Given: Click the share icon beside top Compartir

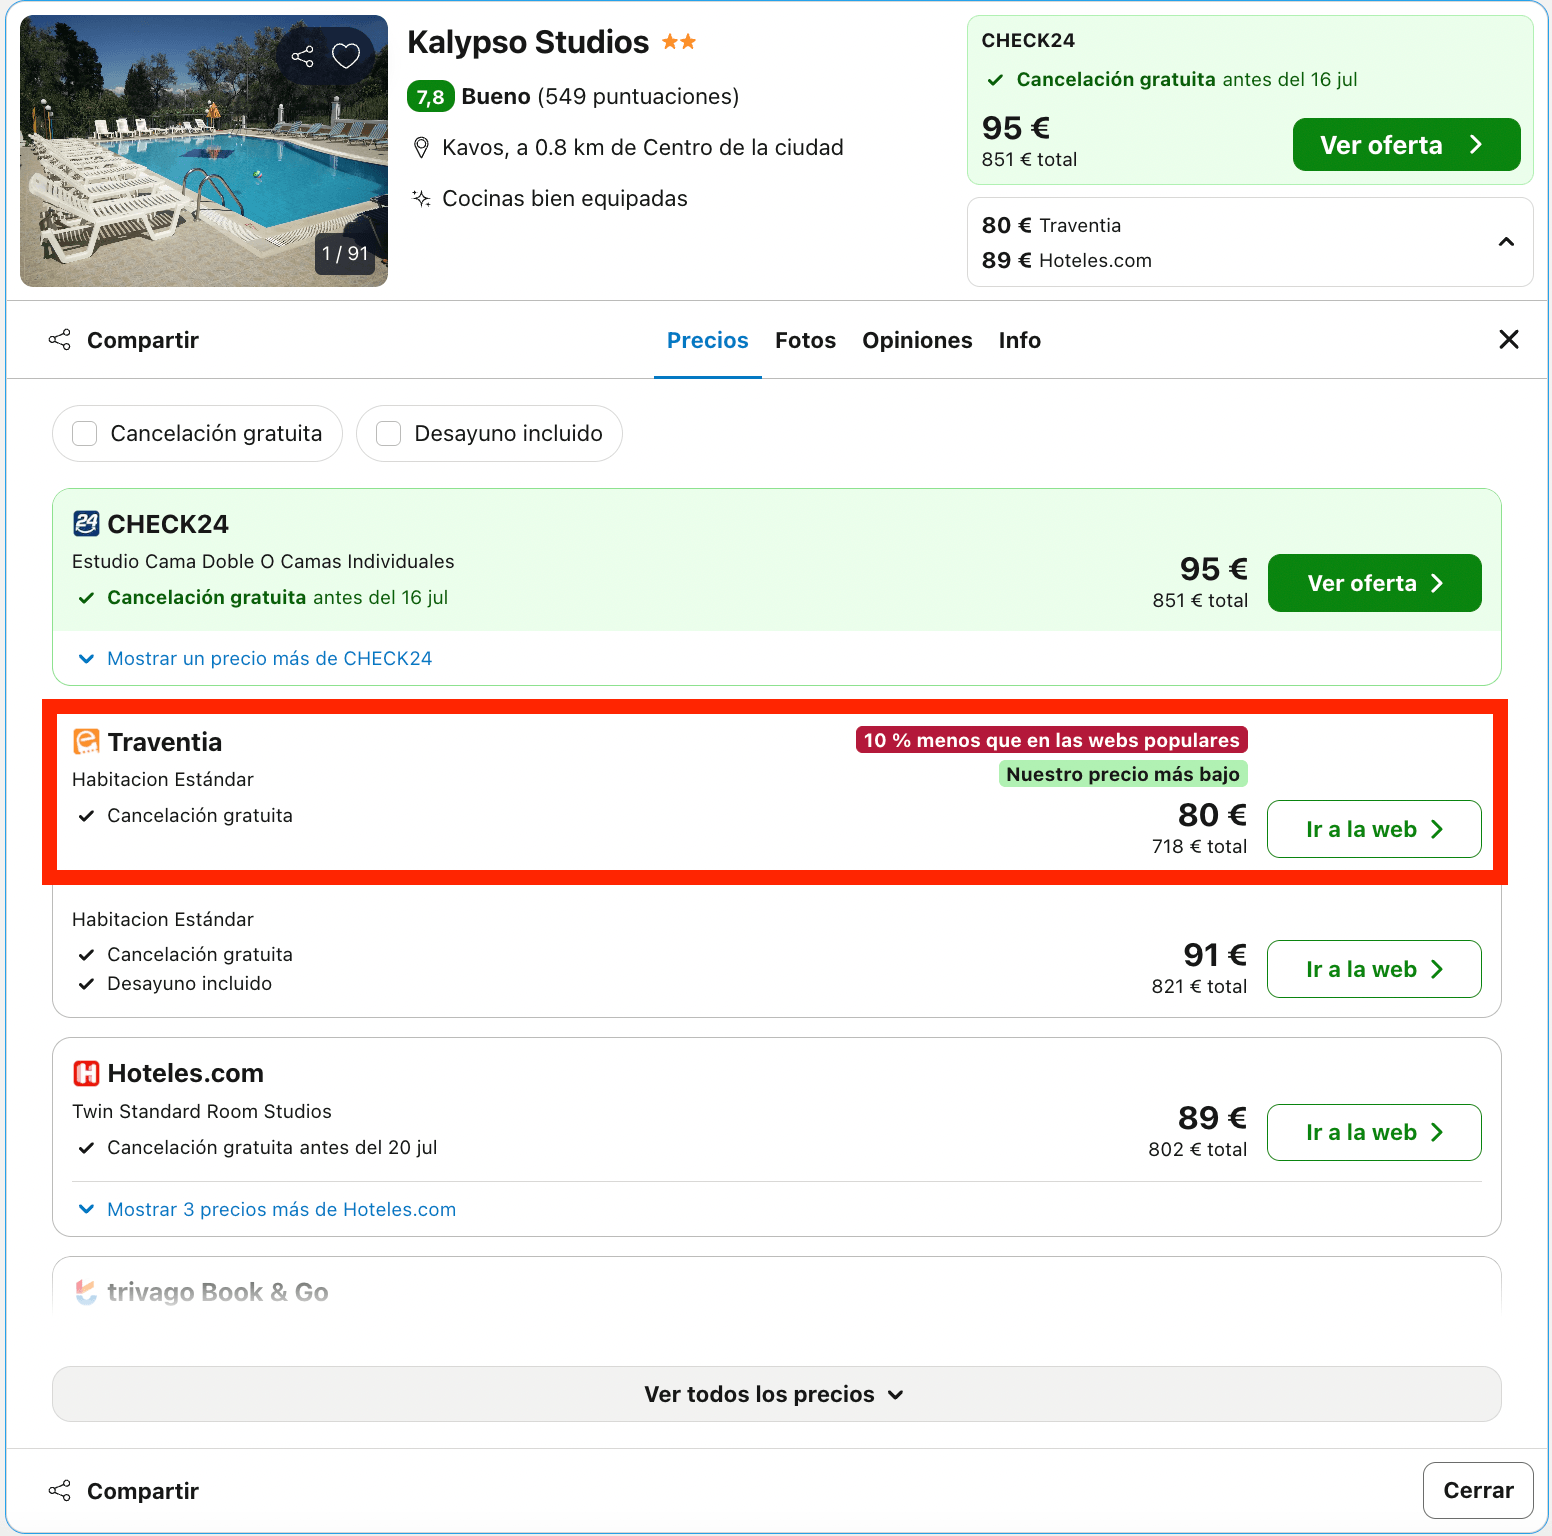Looking at the screenshot, I should (60, 340).
